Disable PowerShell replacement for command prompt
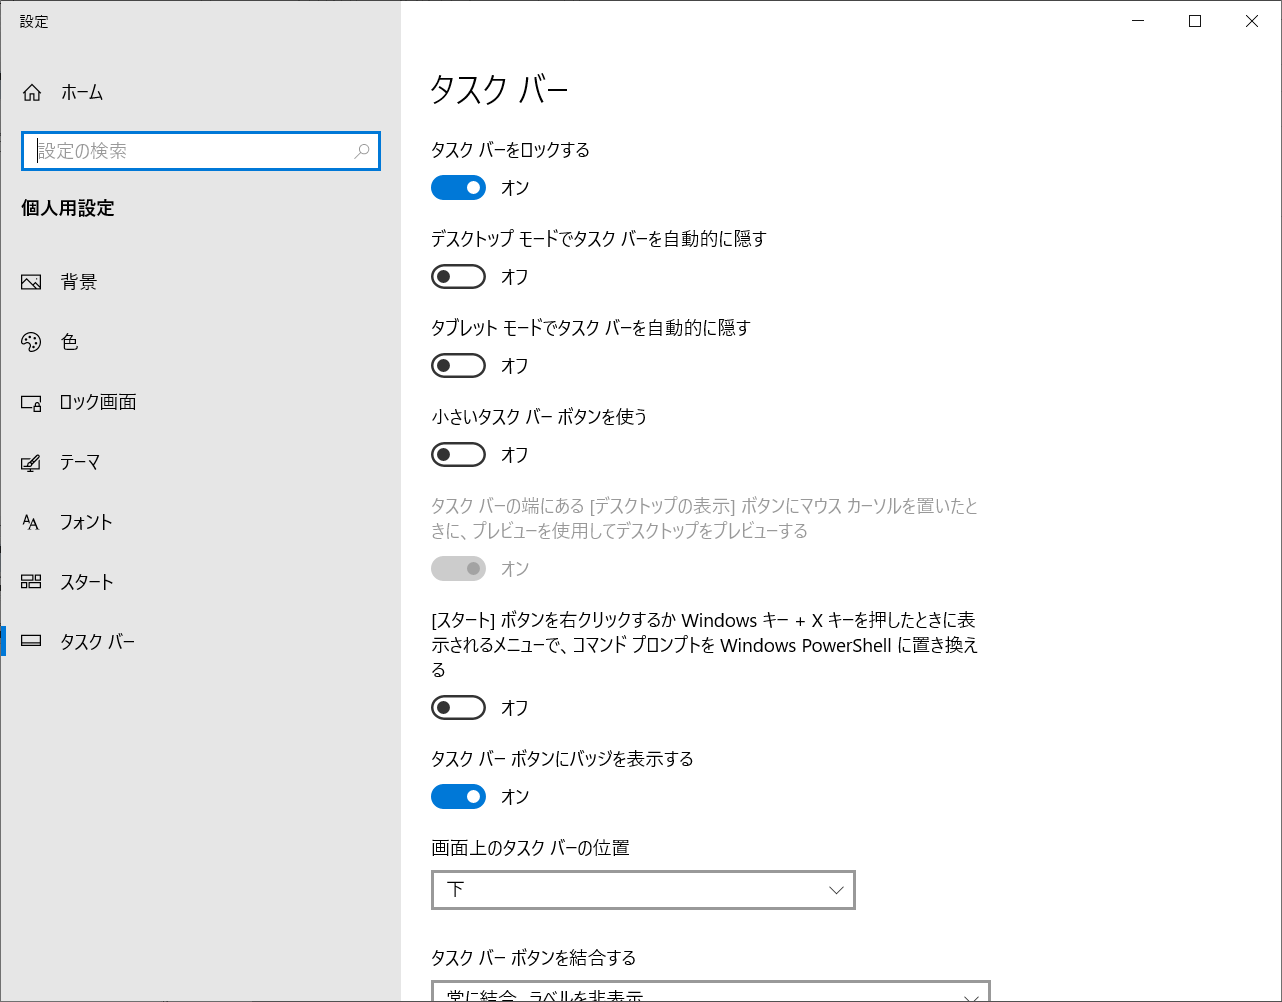This screenshot has width=1282, height=1002. tap(458, 707)
